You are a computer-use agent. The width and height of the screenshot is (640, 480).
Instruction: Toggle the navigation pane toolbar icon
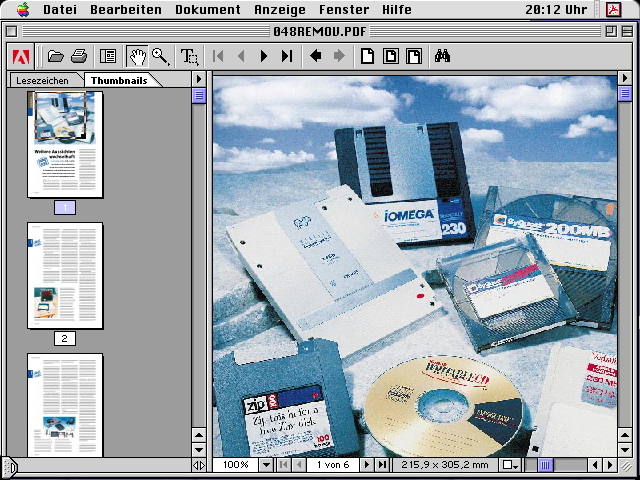pyautogui.click(x=108, y=56)
